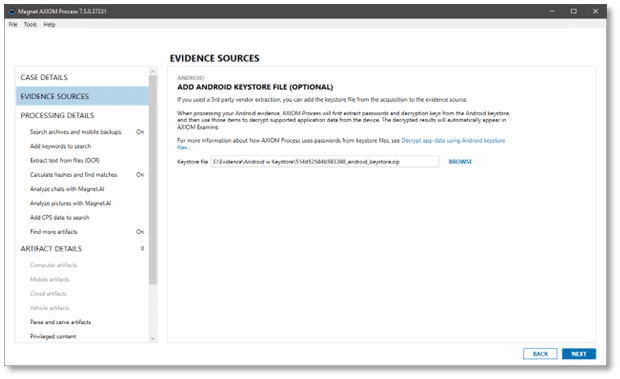
Task: Open Find more artifacts option
Action: tap(54, 232)
